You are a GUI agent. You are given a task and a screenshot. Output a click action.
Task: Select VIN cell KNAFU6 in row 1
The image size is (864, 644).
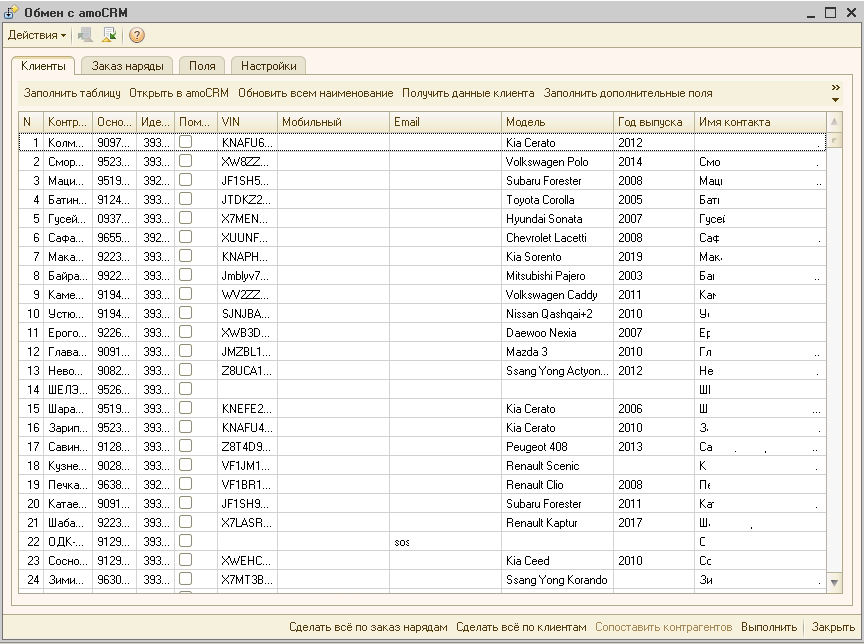click(x=247, y=143)
